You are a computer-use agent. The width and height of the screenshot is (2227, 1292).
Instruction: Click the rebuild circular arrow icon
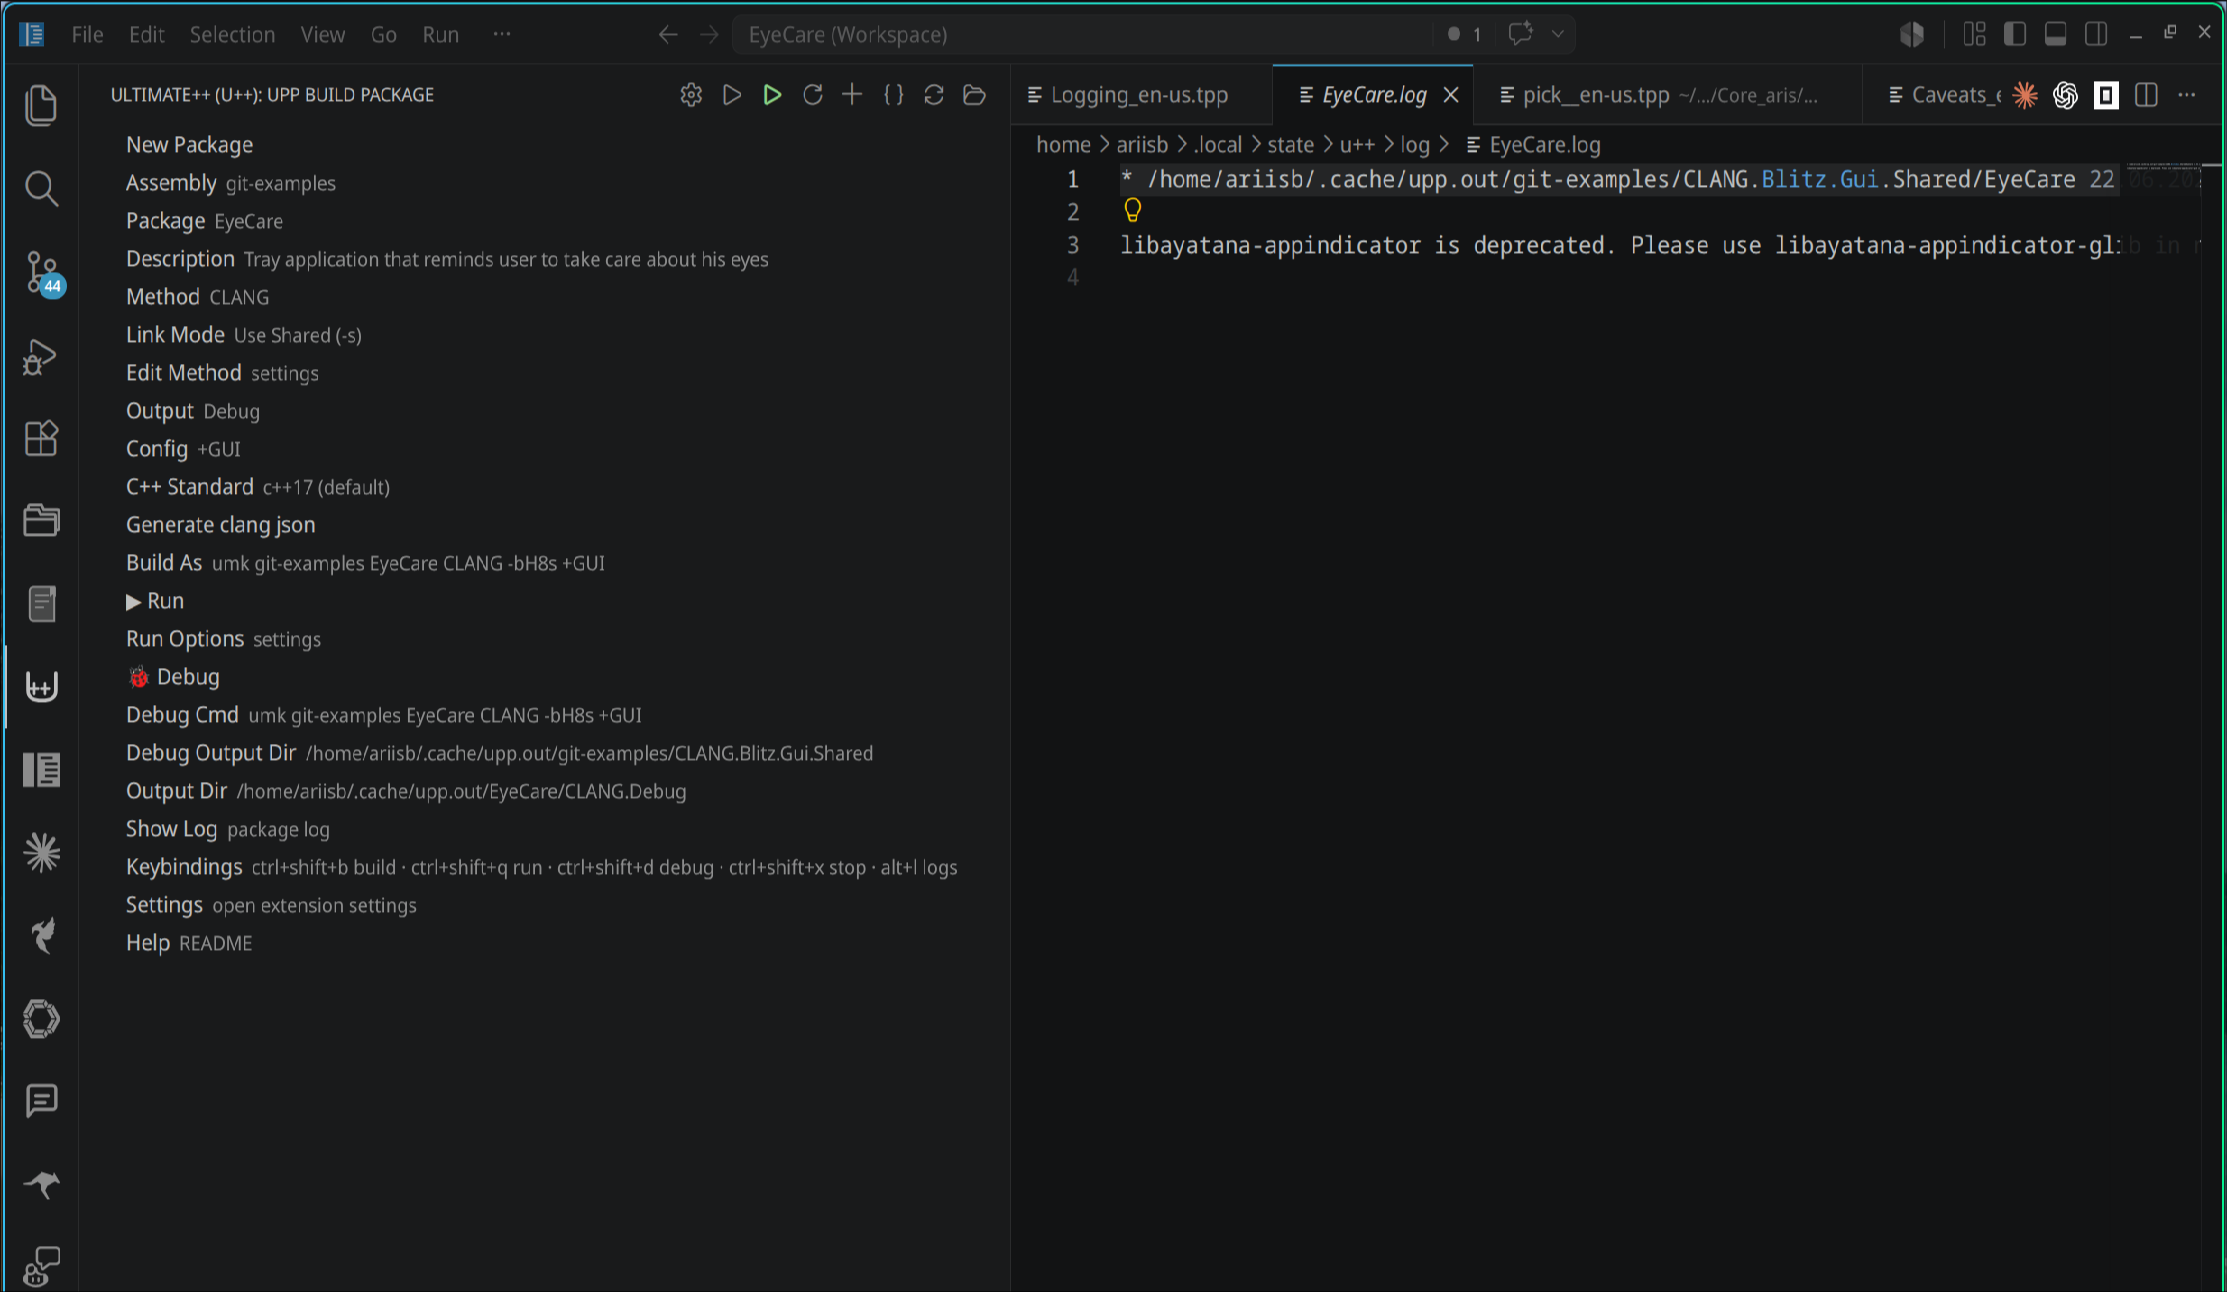813,95
